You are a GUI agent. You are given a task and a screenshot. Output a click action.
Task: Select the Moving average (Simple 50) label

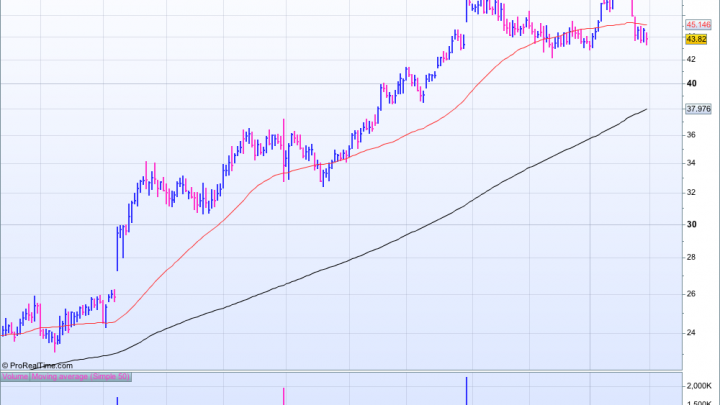coord(80,377)
